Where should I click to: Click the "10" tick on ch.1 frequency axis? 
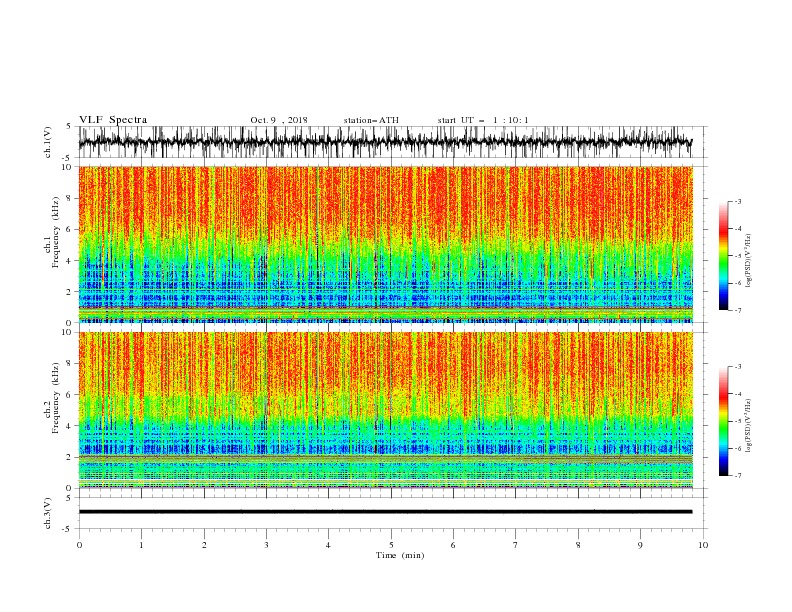point(67,167)
